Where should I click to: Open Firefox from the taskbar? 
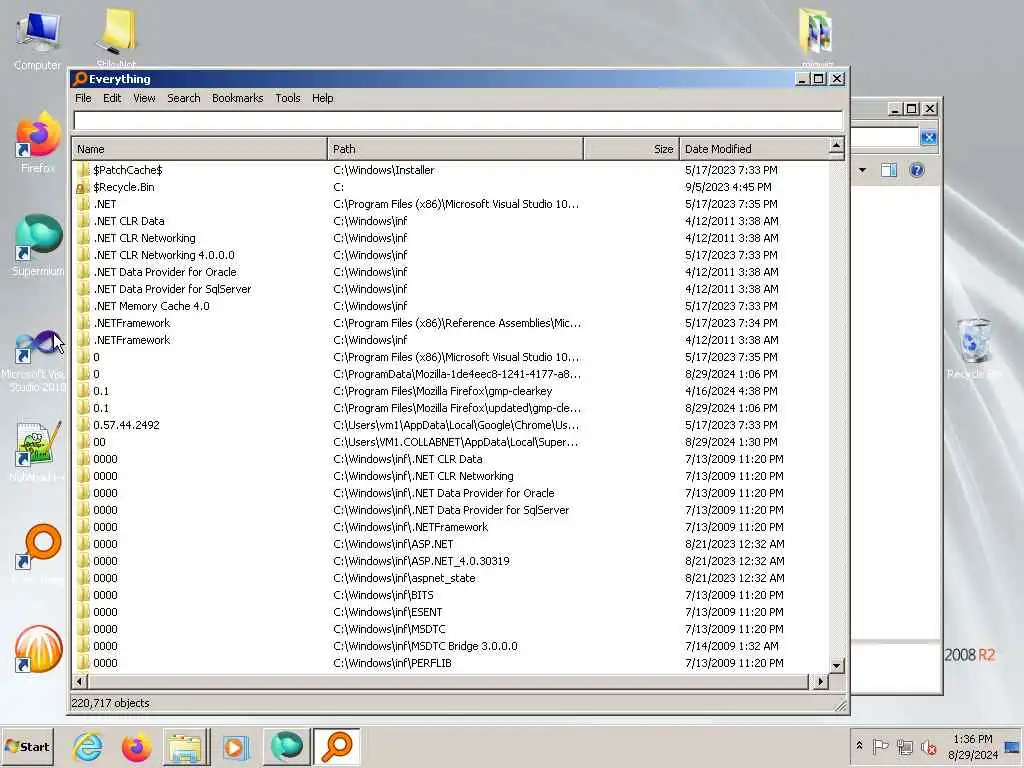coord(136,746)
